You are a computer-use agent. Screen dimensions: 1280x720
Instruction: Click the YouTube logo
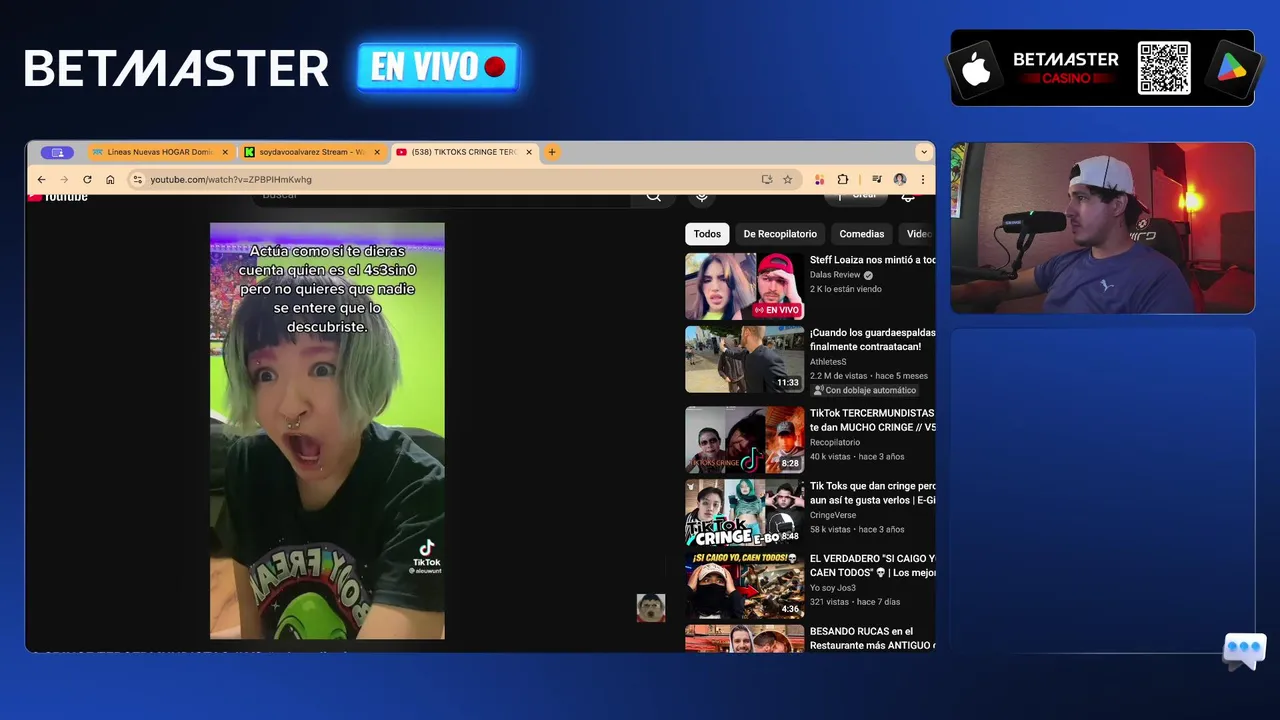tap(58, 197)
